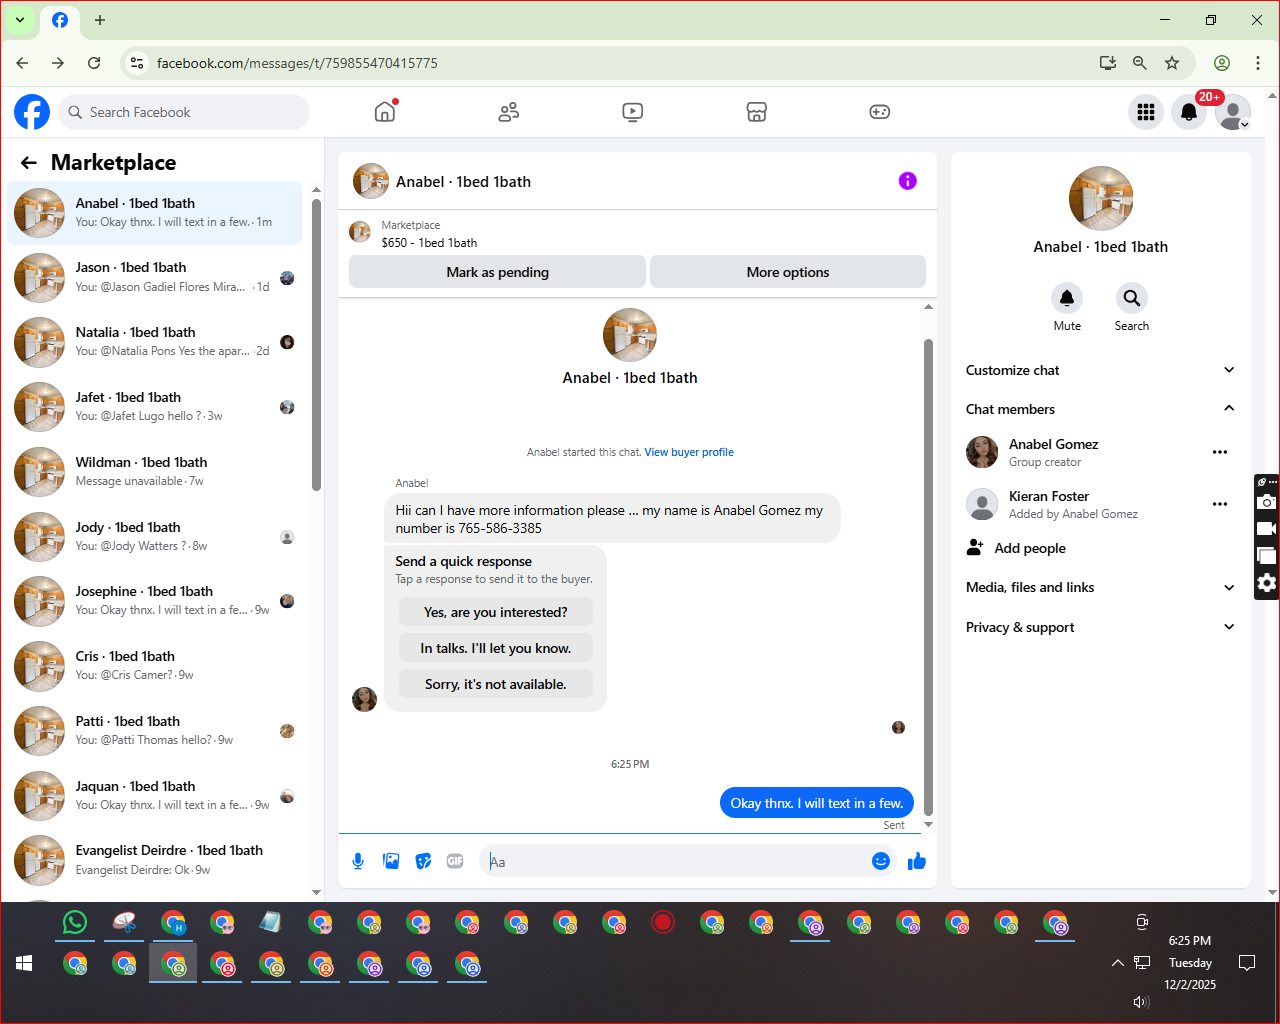Open View buyer profile link
The height and width of the screenshot is (1024, 1280).
pos(689,452)
